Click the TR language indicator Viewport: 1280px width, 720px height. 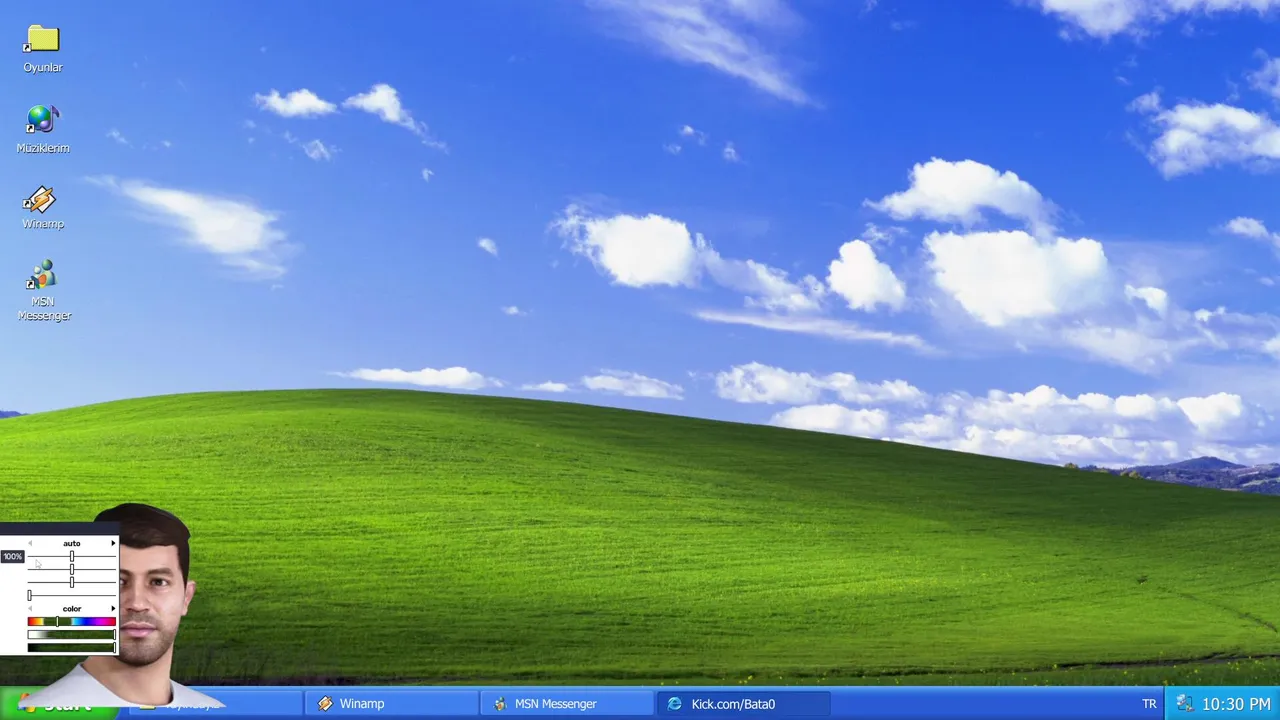click(1149, 704)
